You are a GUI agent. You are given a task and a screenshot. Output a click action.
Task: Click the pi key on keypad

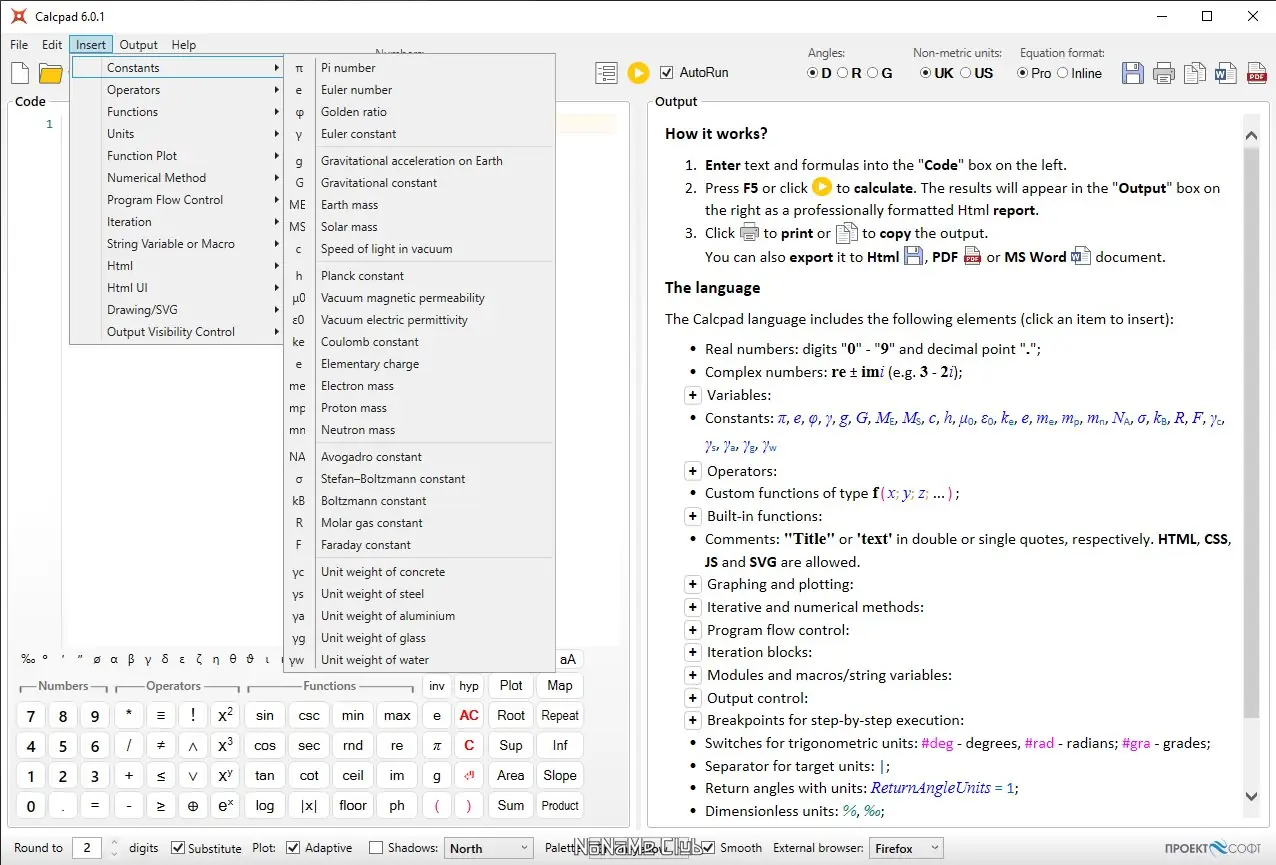pyautogui.click(x=437, y=745)
